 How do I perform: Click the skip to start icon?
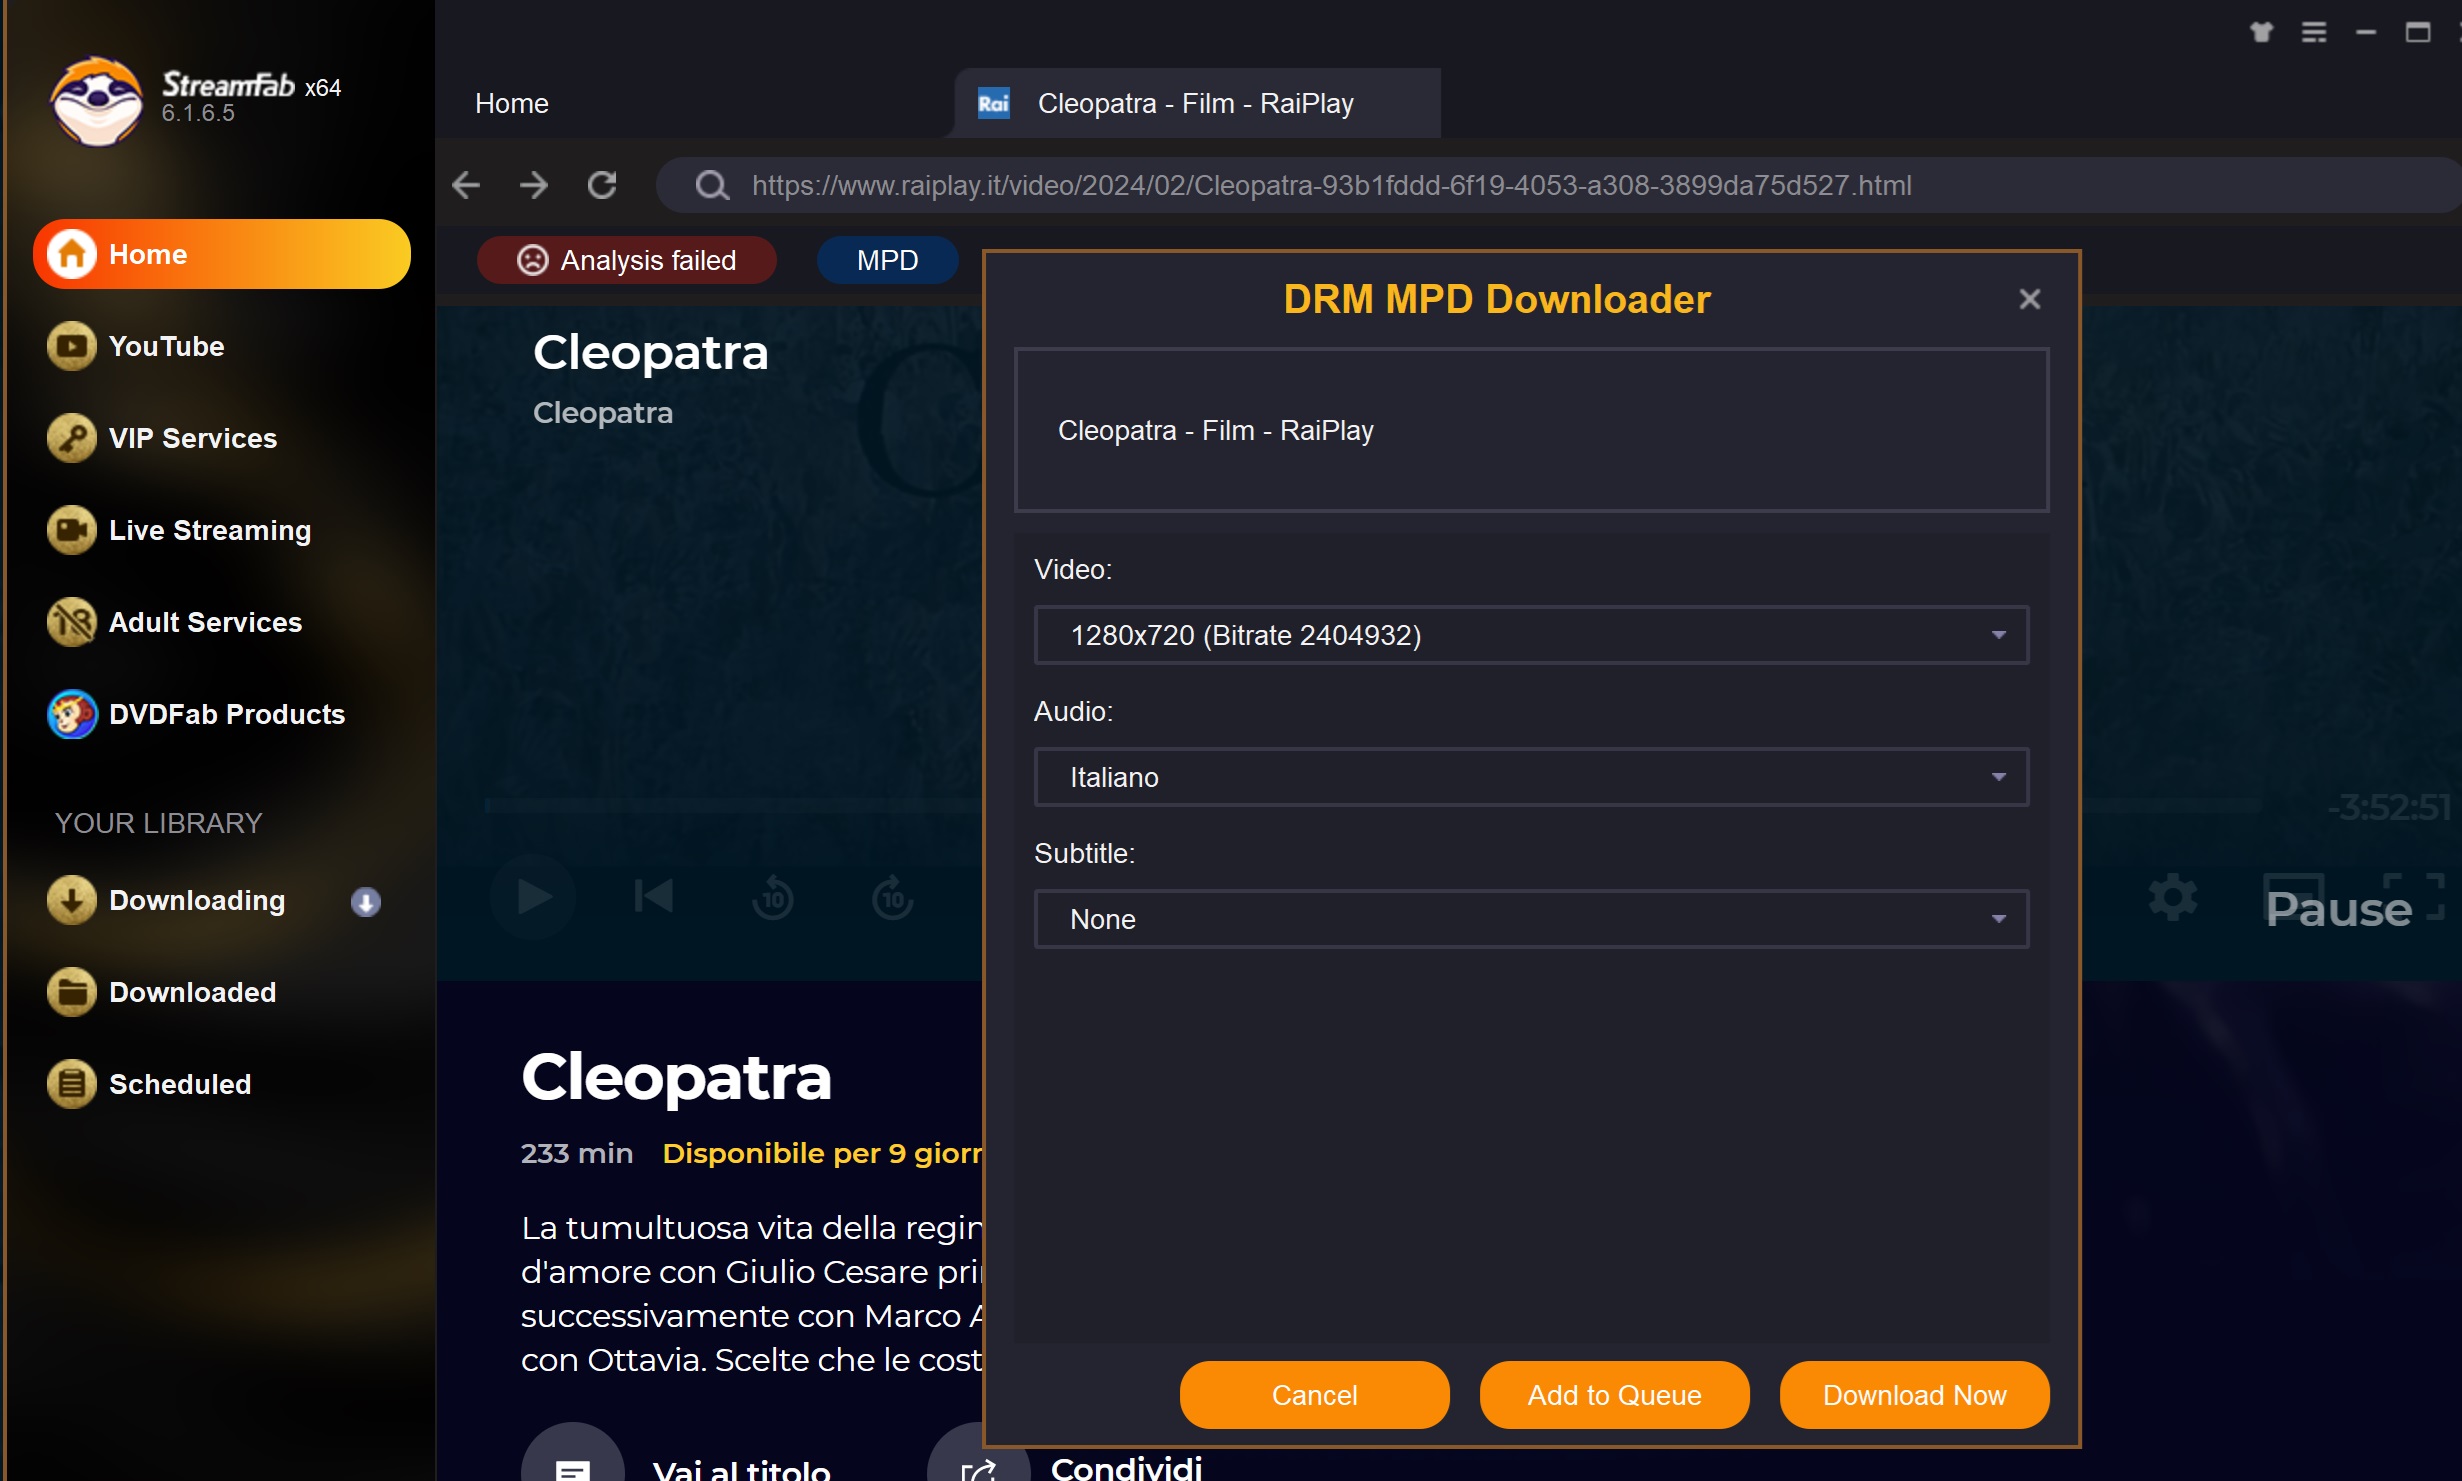tap(654, 897)
